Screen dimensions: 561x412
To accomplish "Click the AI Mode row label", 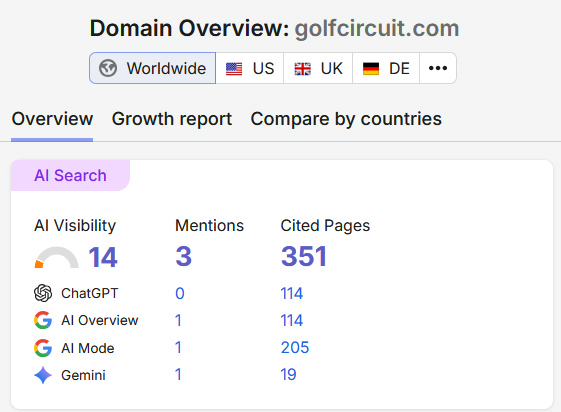I will click(x=88, y=348).
